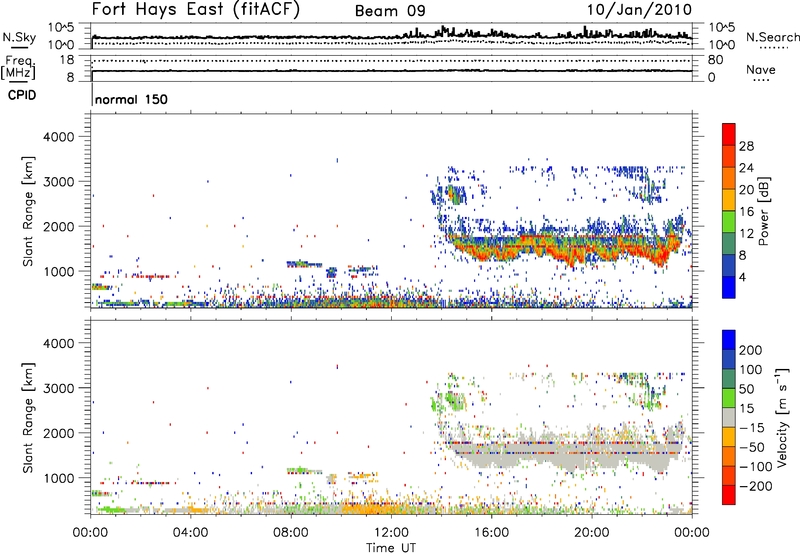Pick the red segment of power colorbar
This screenshot has height=554, width=800.
[x=729, y=134]
